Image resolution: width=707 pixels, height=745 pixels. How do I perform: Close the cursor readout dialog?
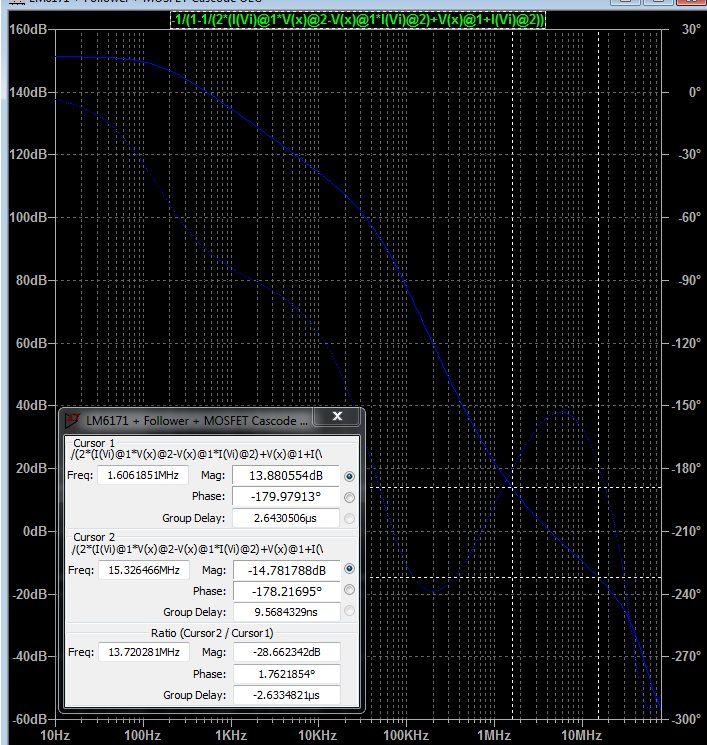[337, 416]
